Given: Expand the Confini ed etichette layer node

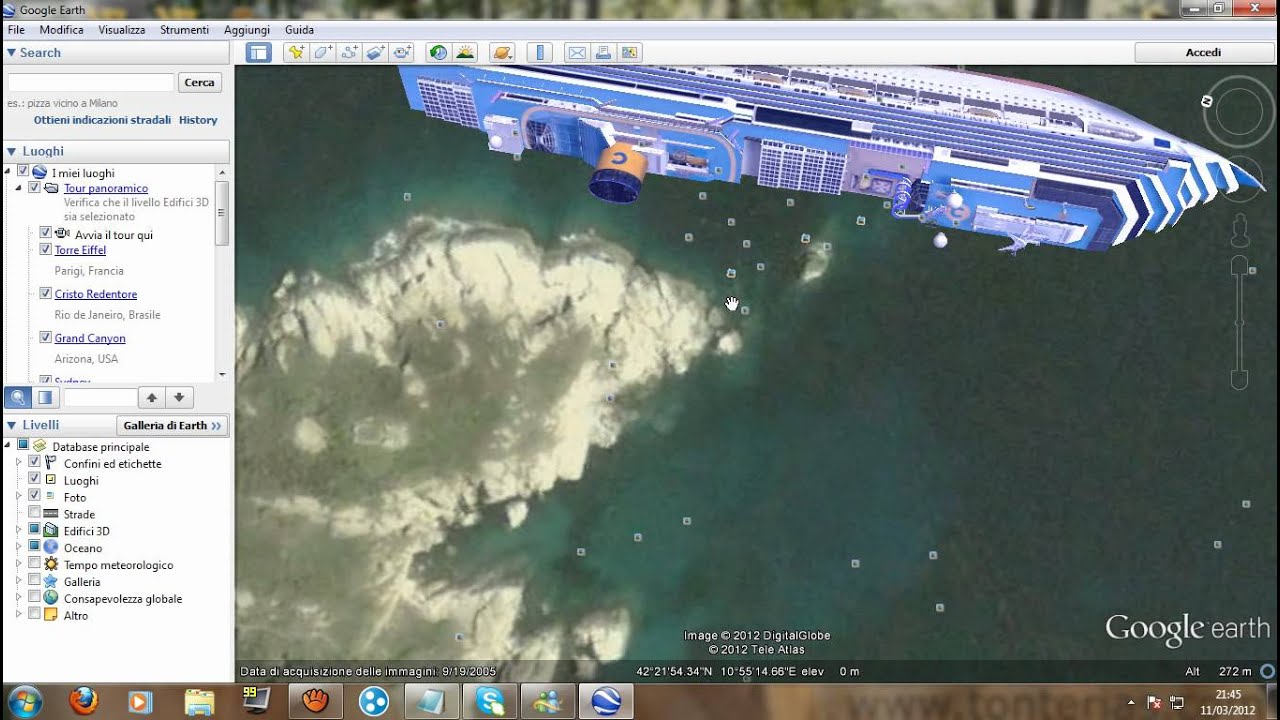Looking at the screenshot, I should point(19,463).
